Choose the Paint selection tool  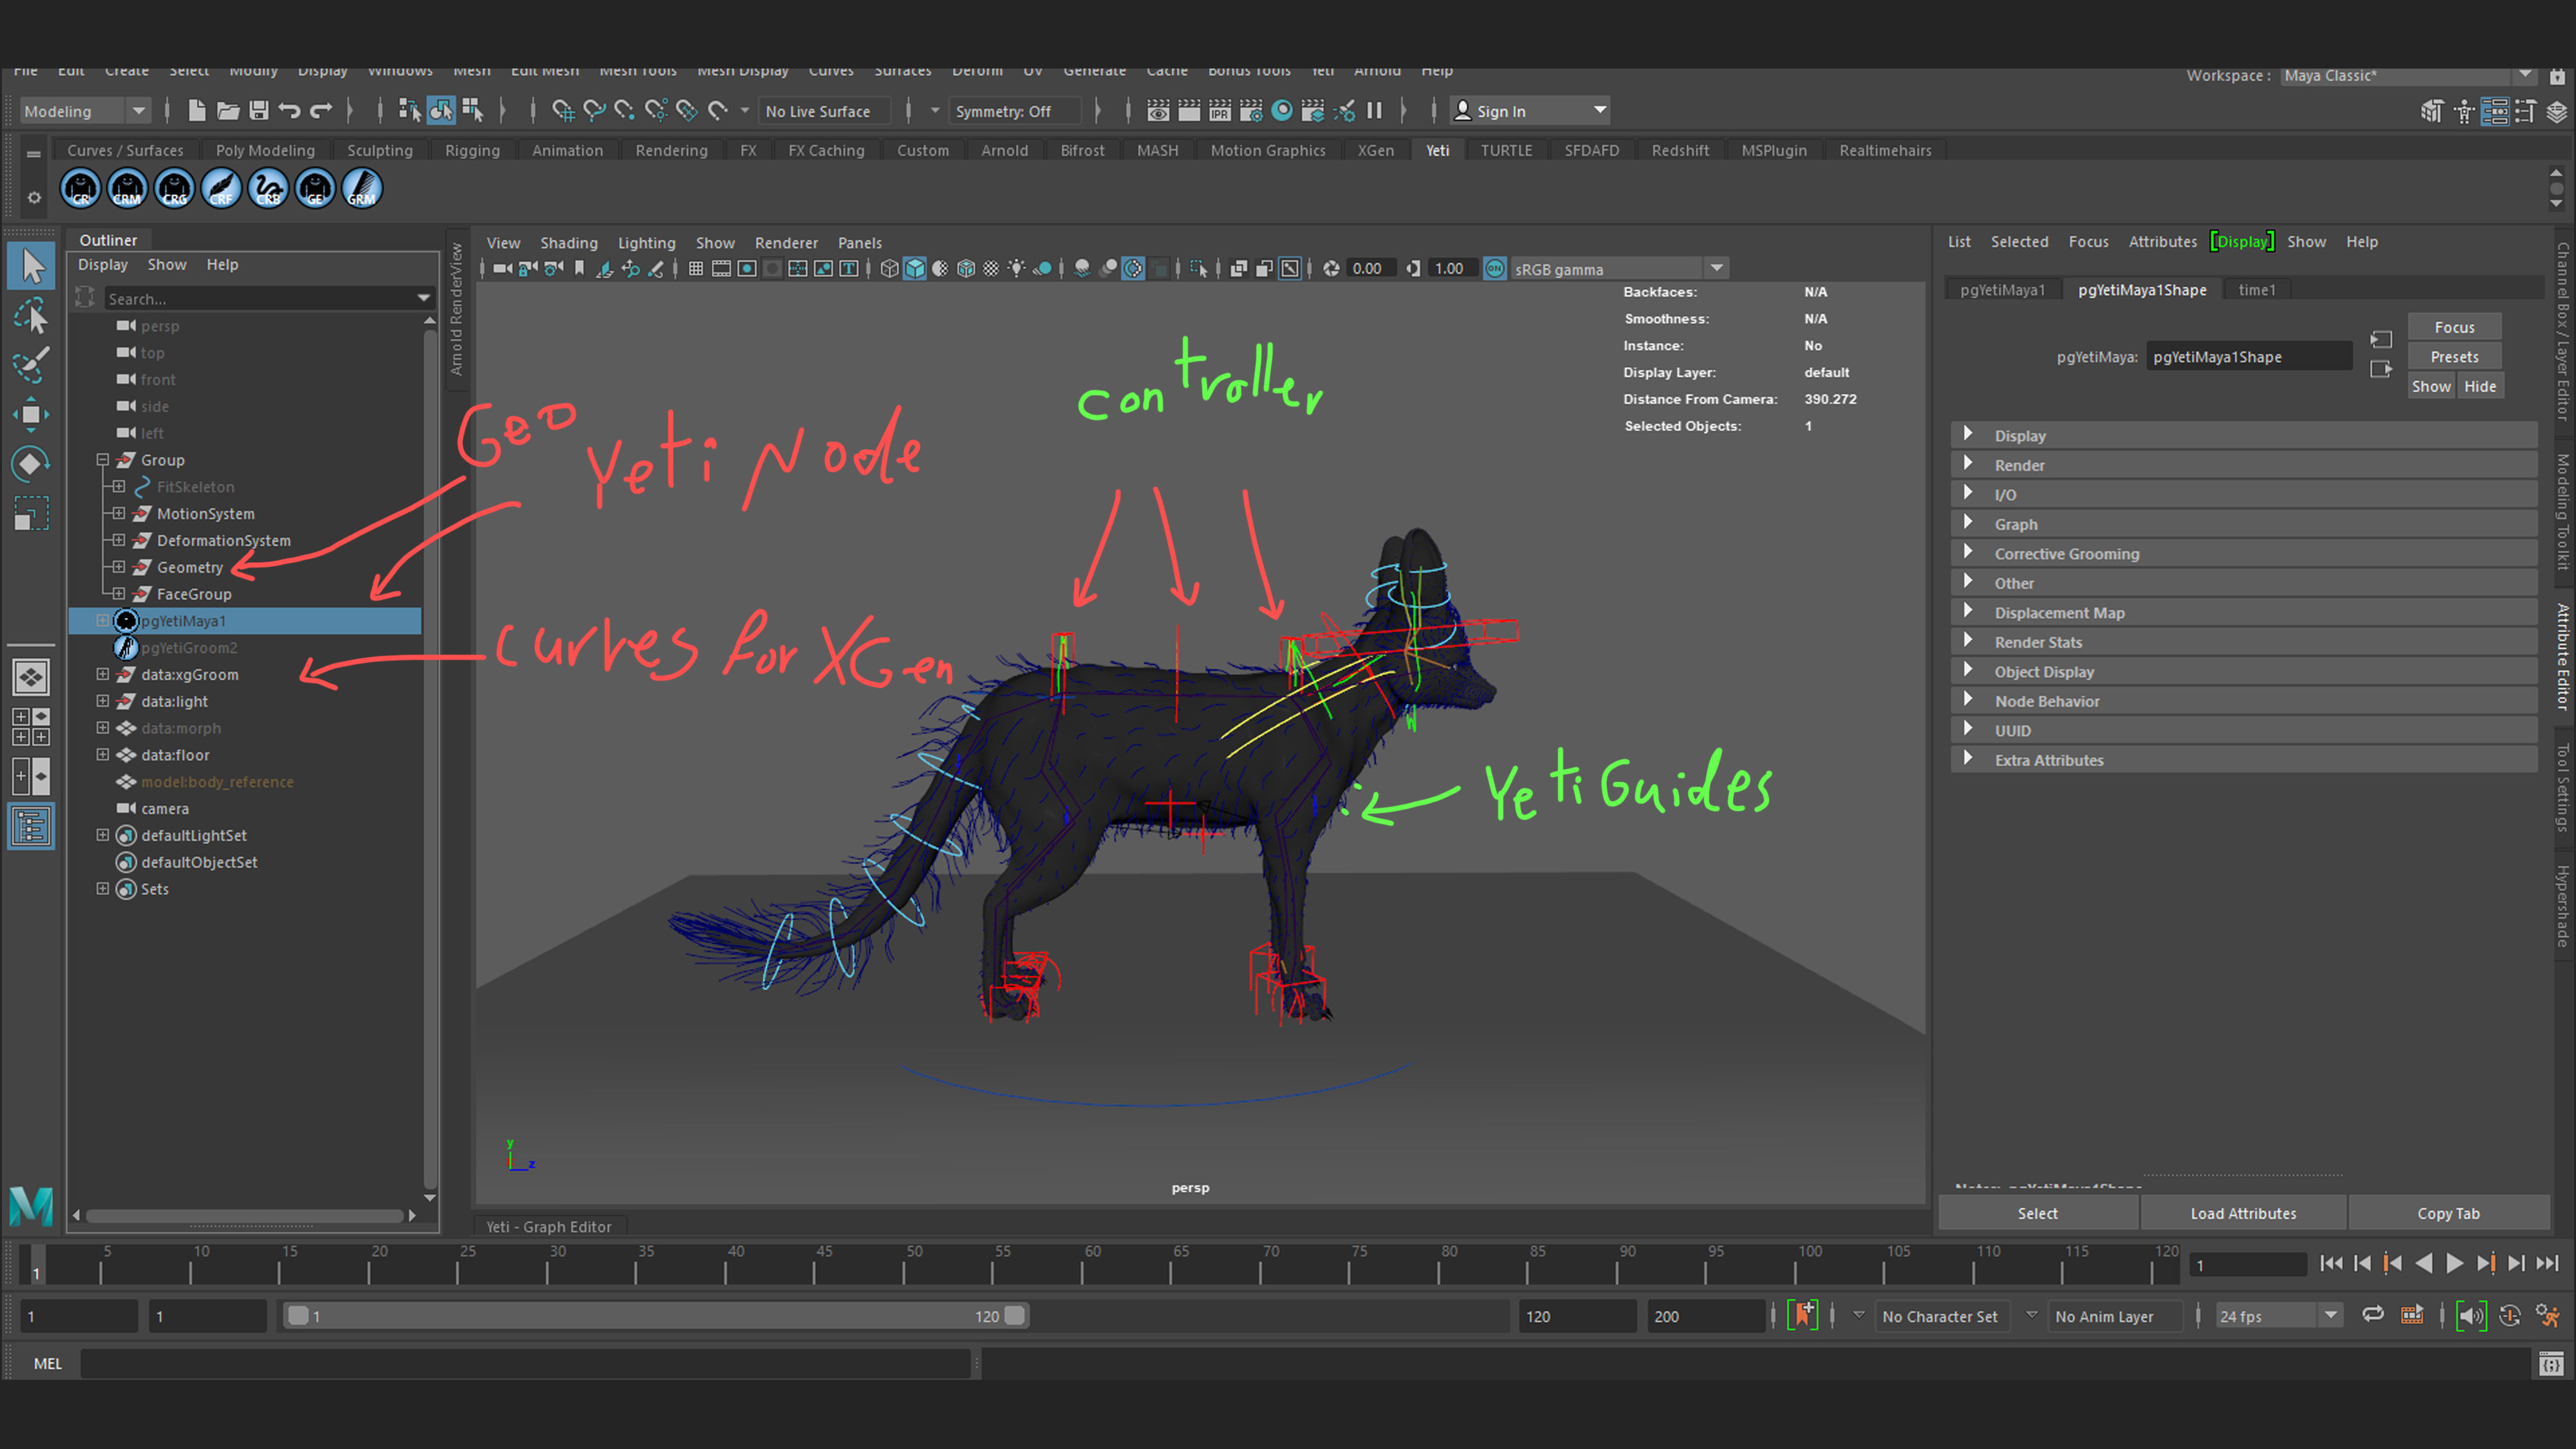31,365
